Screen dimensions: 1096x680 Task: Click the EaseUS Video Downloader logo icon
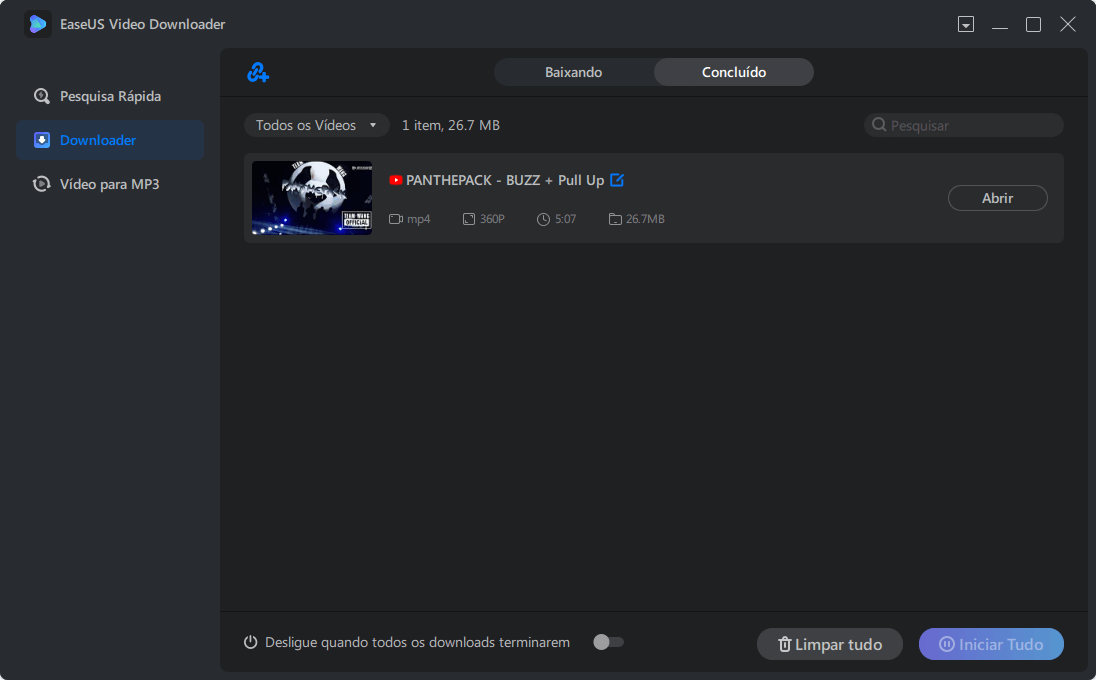38,24
